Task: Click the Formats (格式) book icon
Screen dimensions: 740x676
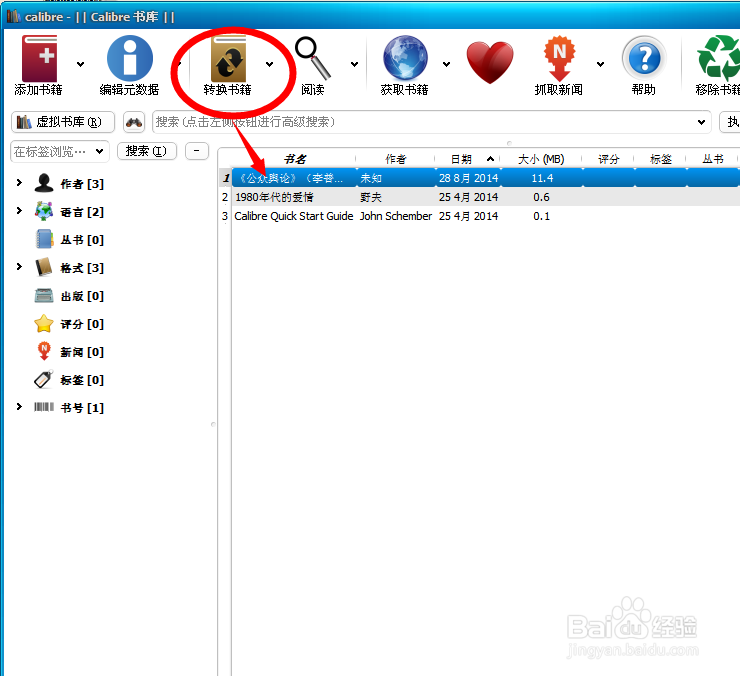Action: coord(44,267)
